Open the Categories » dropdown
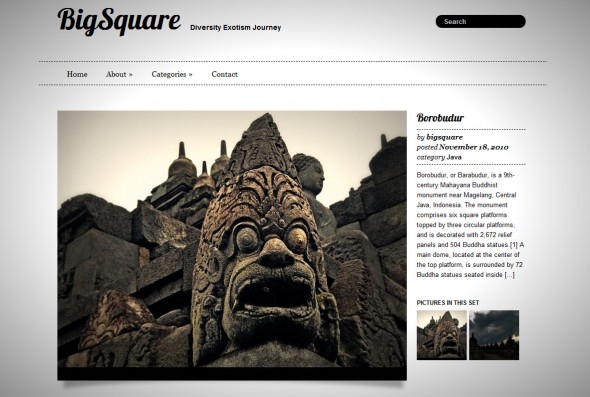Viewport: 590px width, 397px height. [172, 74]
